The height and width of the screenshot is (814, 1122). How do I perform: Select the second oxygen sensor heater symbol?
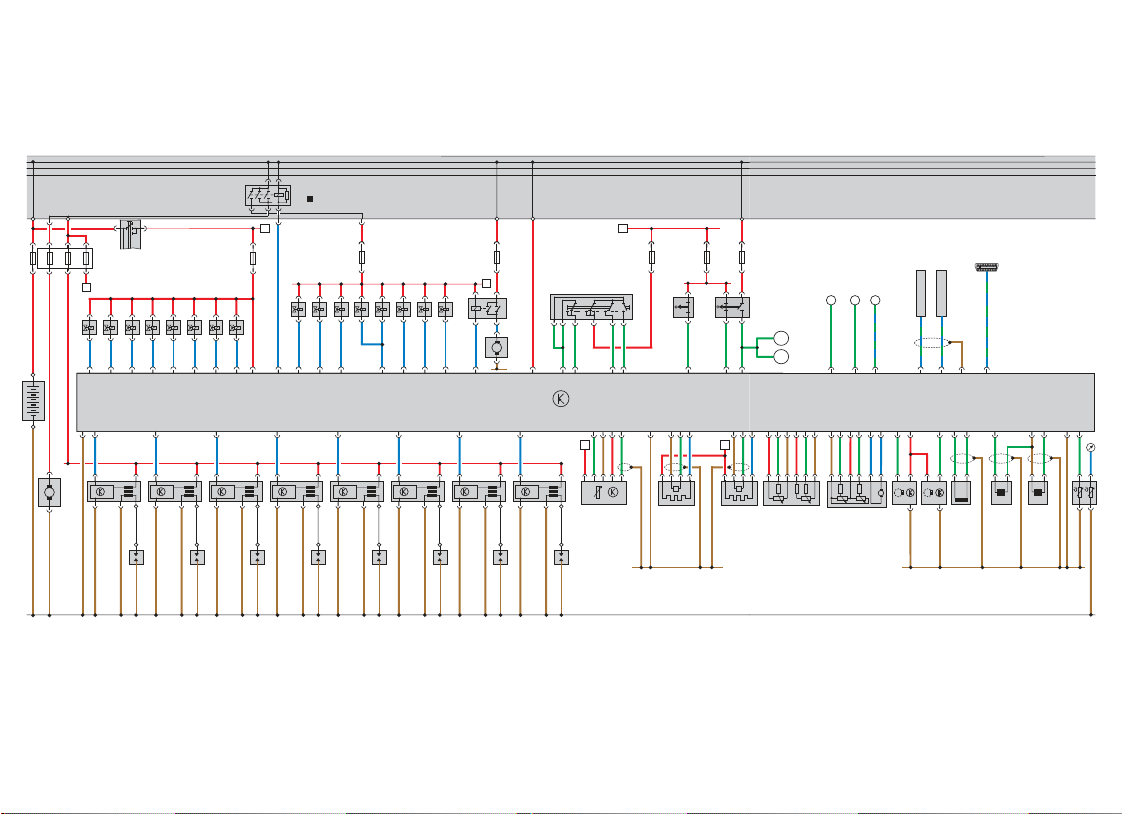(739, 493)
